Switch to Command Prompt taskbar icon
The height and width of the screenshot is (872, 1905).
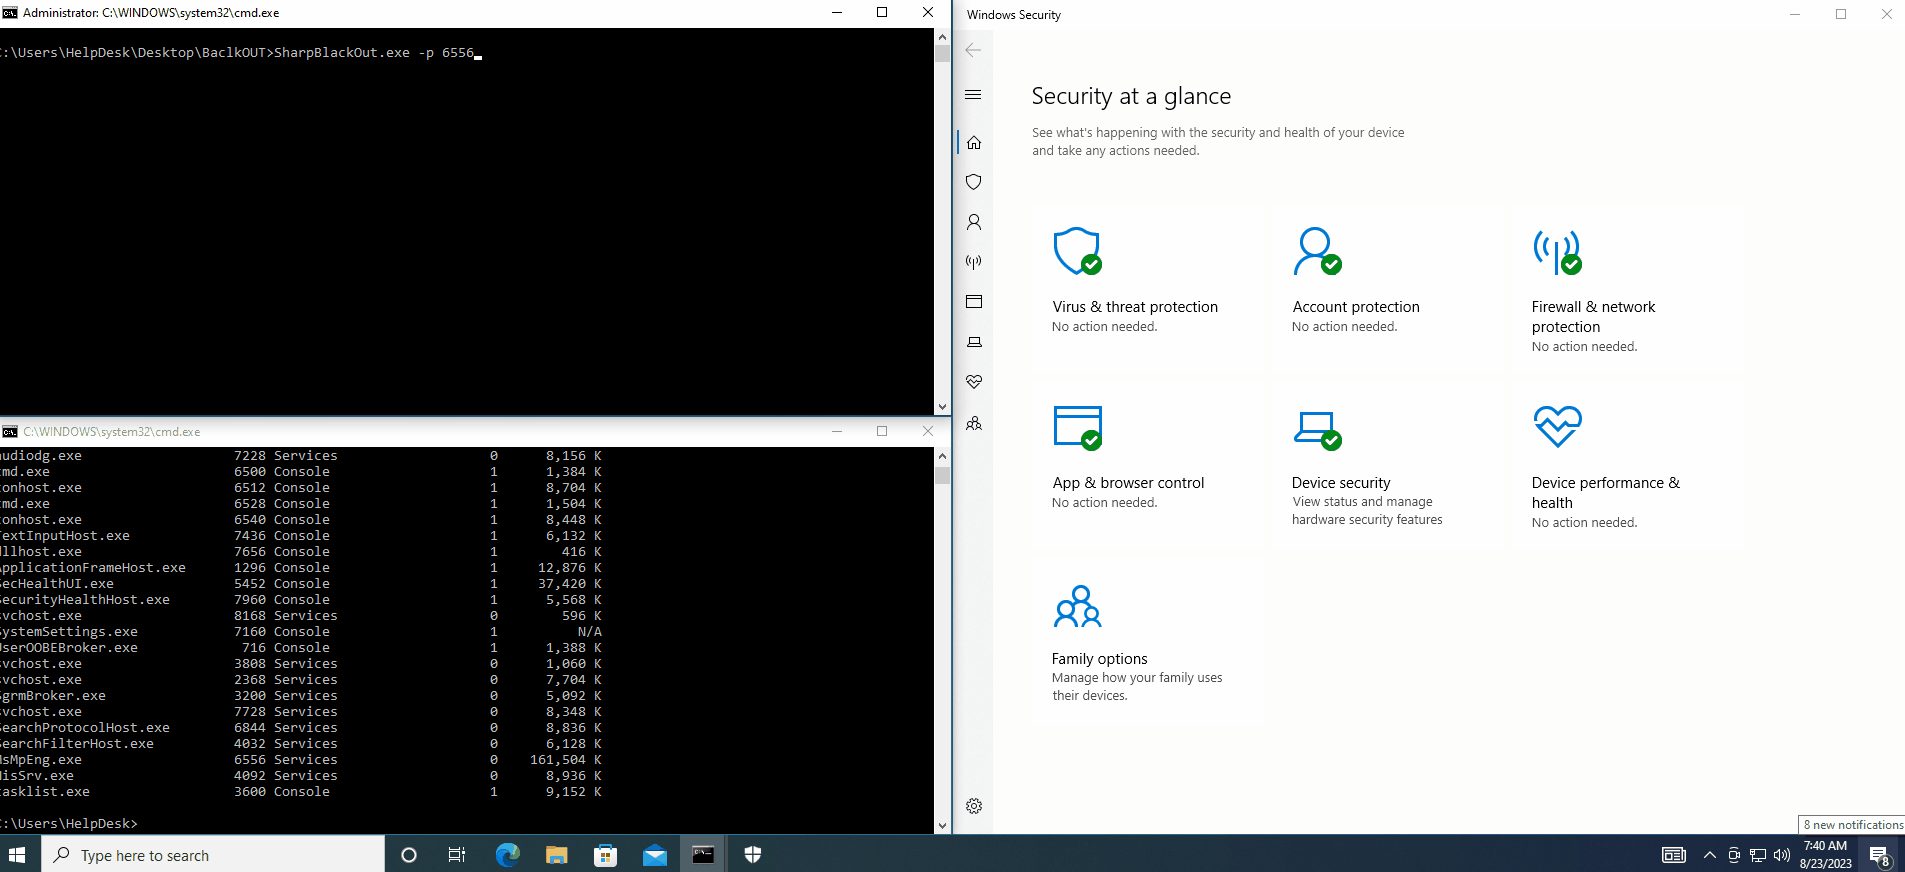pos(704,855)
